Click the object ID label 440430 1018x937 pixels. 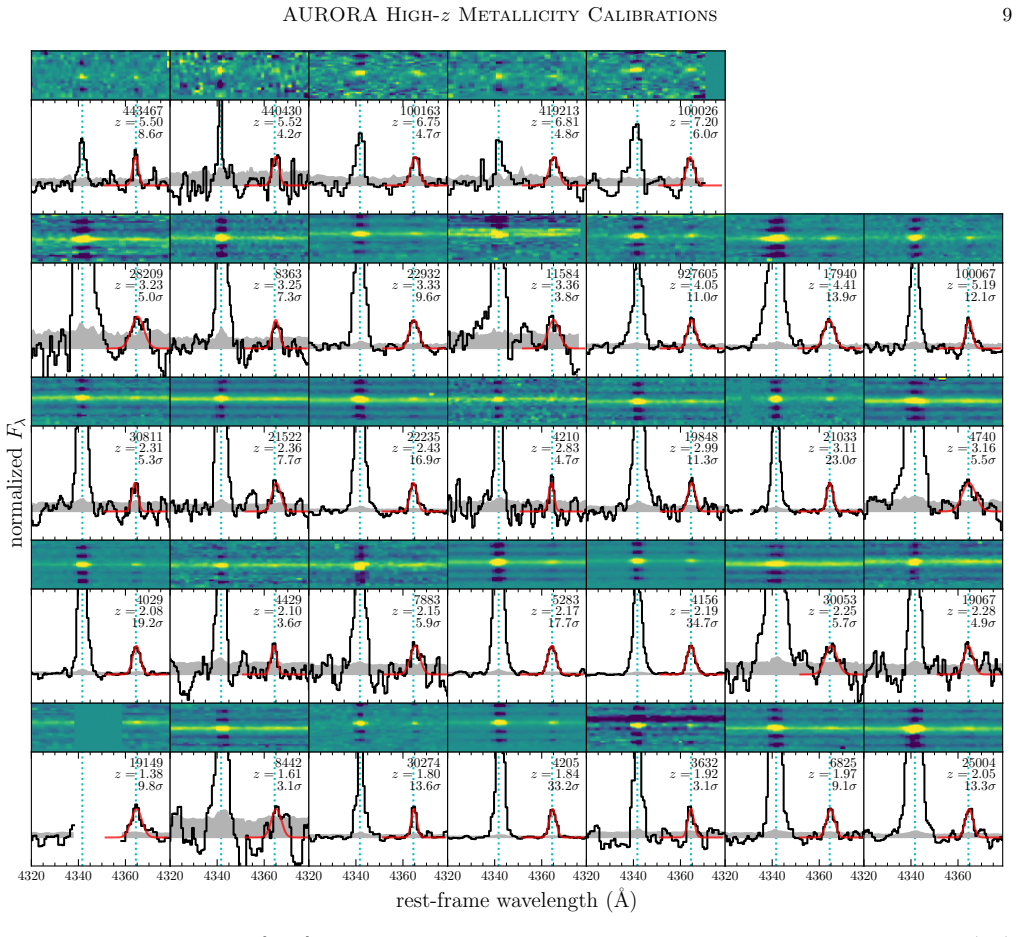coord(282,111)
